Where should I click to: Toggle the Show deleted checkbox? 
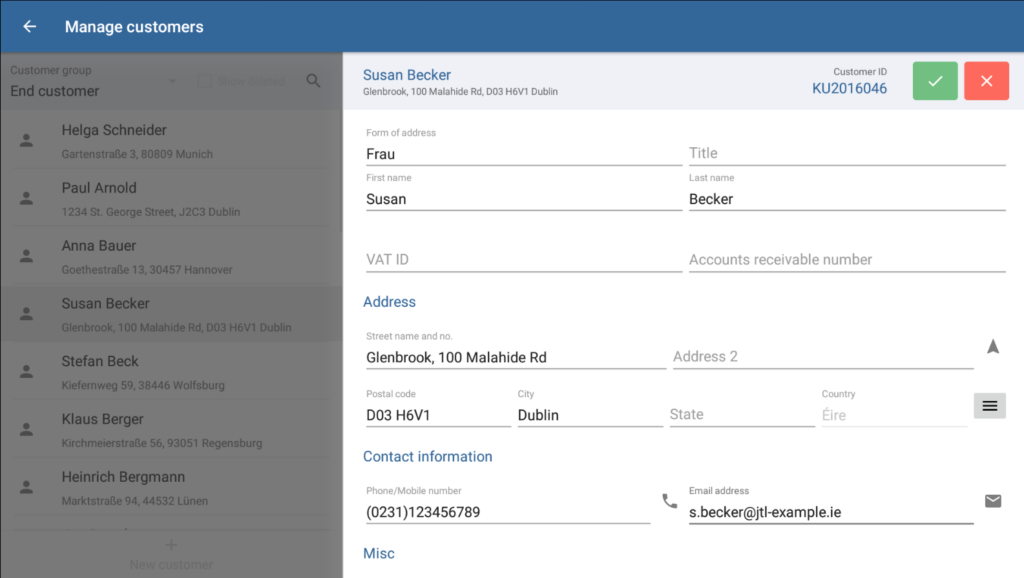[204, 81]
